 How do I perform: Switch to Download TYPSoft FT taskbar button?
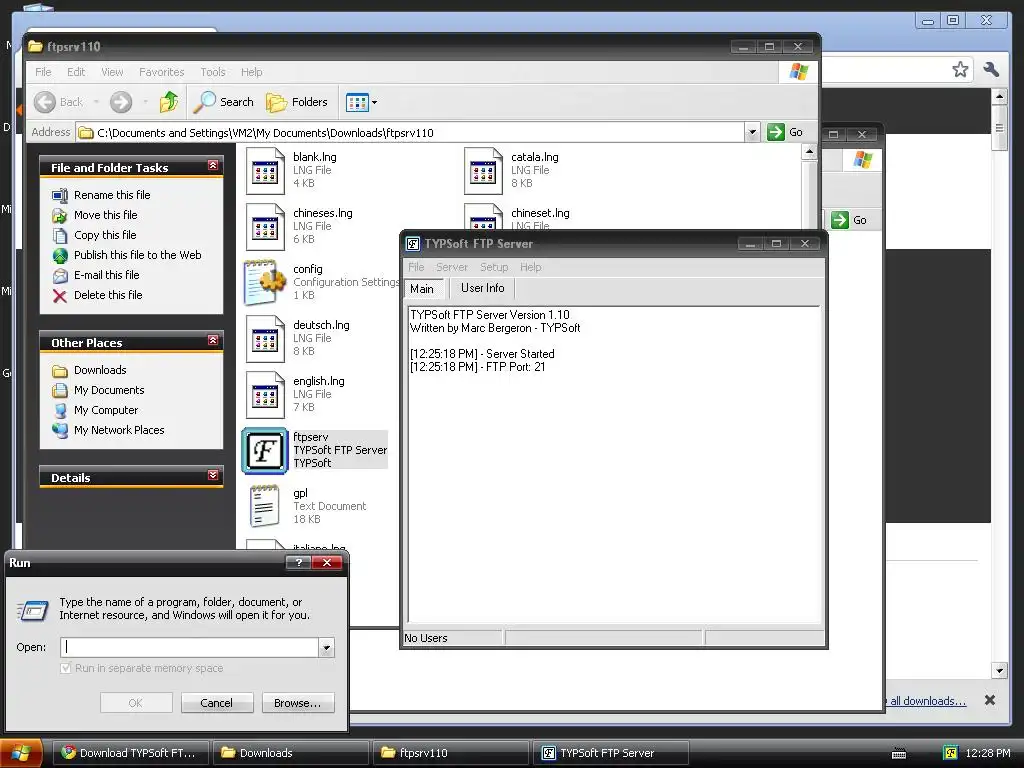pos(131,753)
